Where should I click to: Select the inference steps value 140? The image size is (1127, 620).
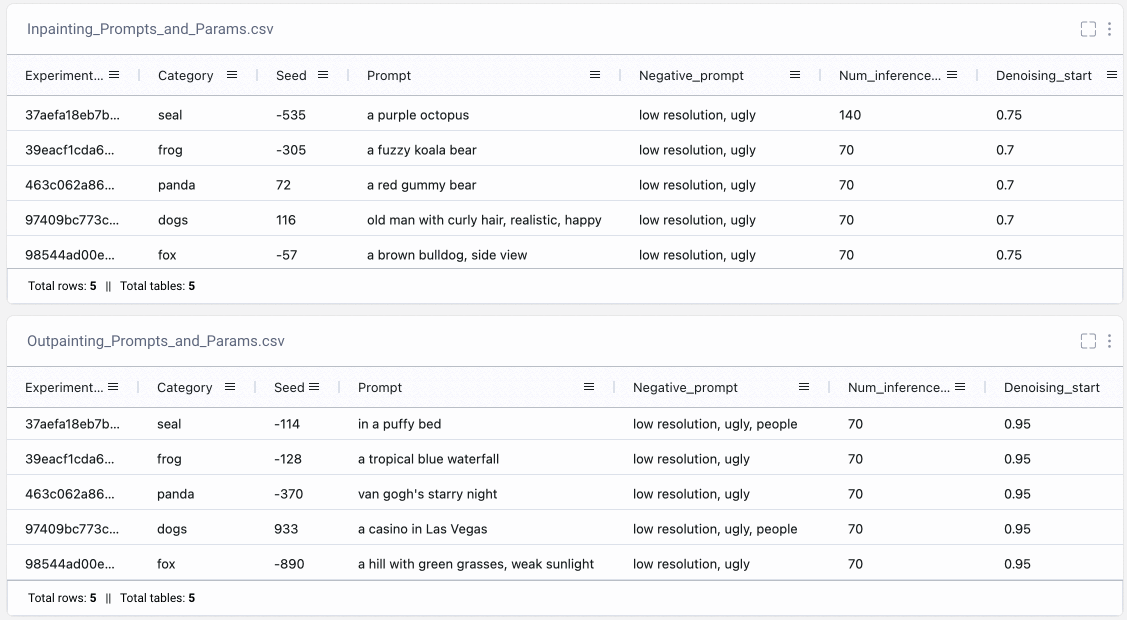pos(850,115)
